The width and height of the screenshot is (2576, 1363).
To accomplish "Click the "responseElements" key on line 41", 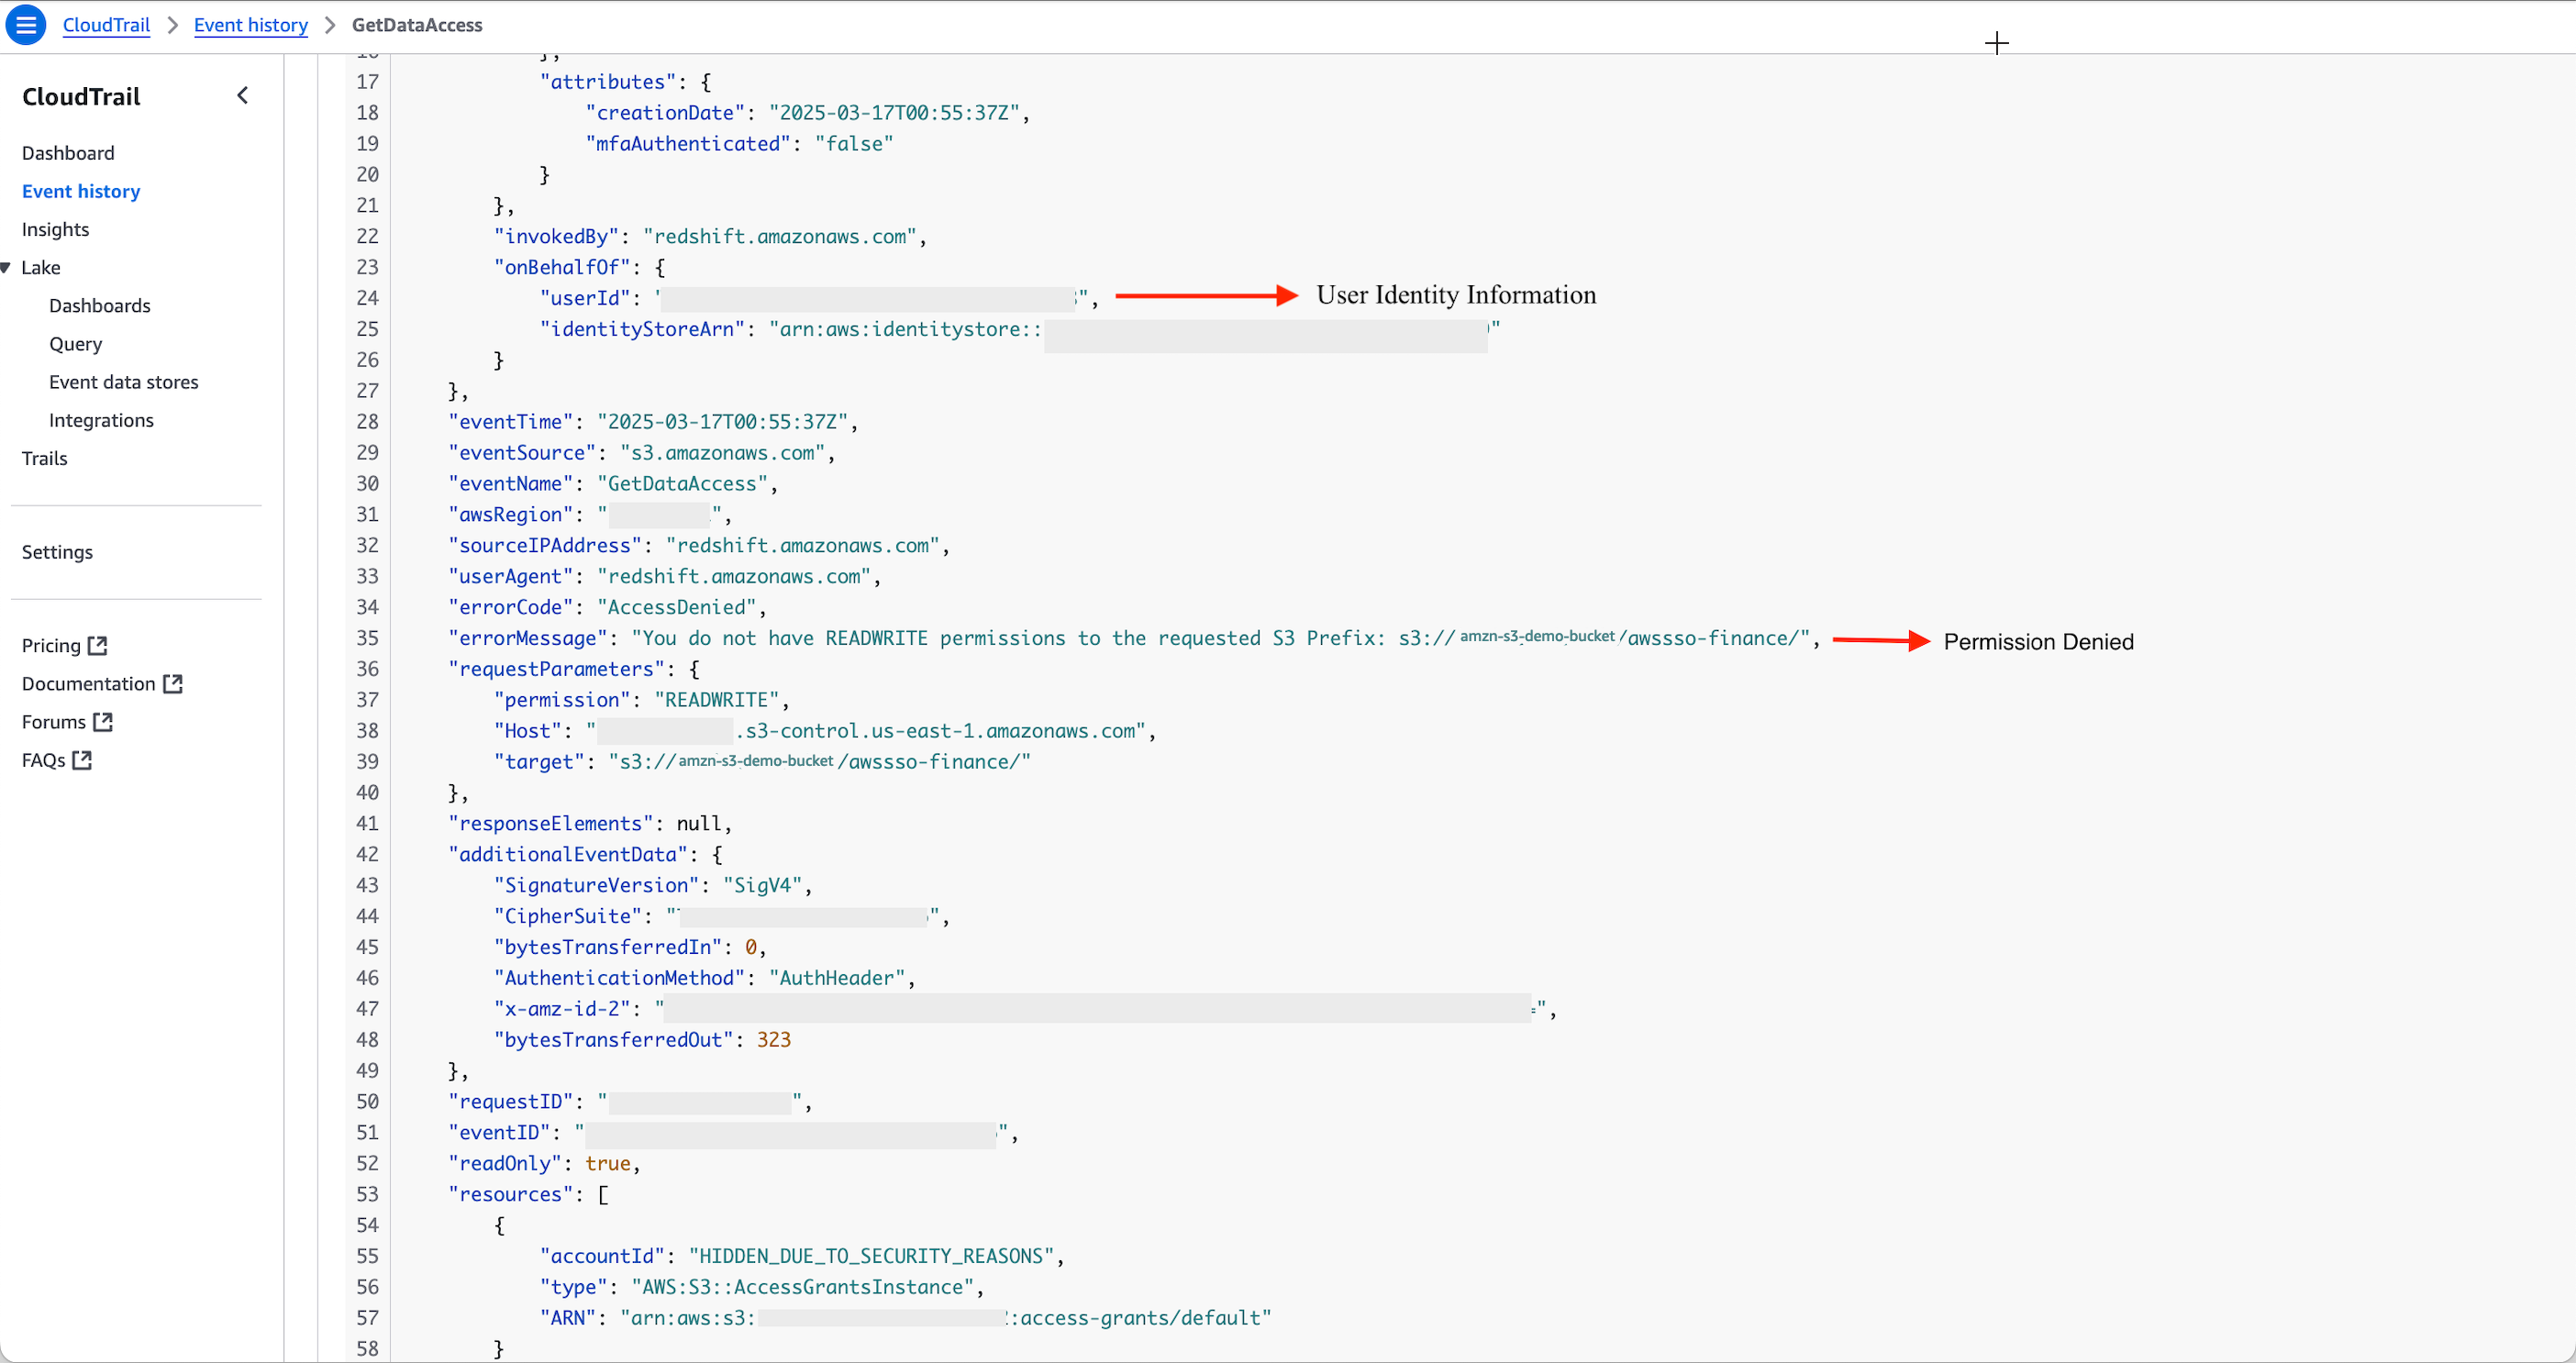I will click(550, 824).
